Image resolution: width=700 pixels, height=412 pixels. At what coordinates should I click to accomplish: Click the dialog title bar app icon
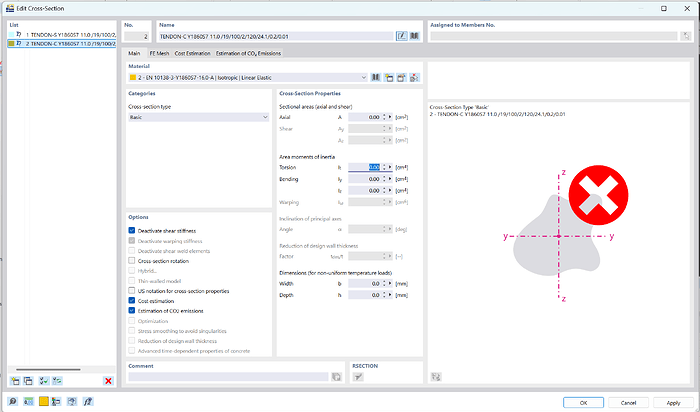click(10, 8)
